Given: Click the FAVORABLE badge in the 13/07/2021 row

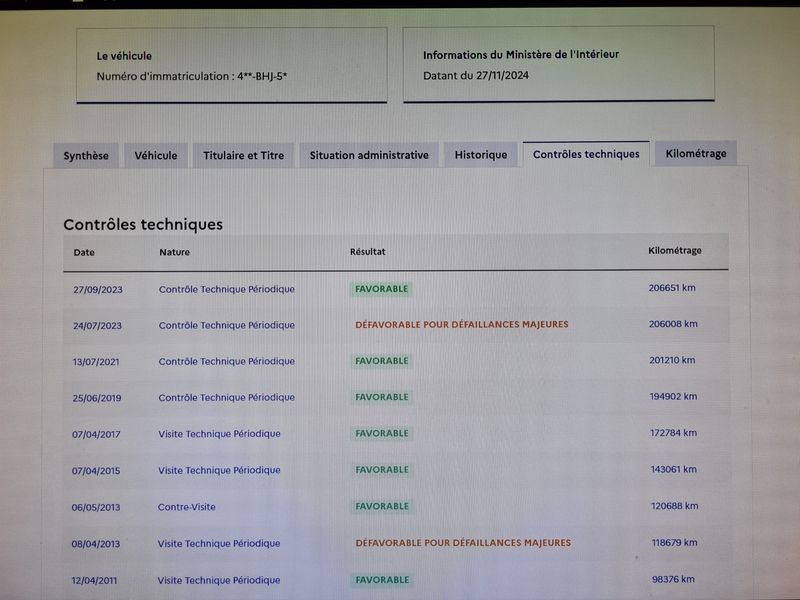Looking at the screenshot, I should click(382, 361).
